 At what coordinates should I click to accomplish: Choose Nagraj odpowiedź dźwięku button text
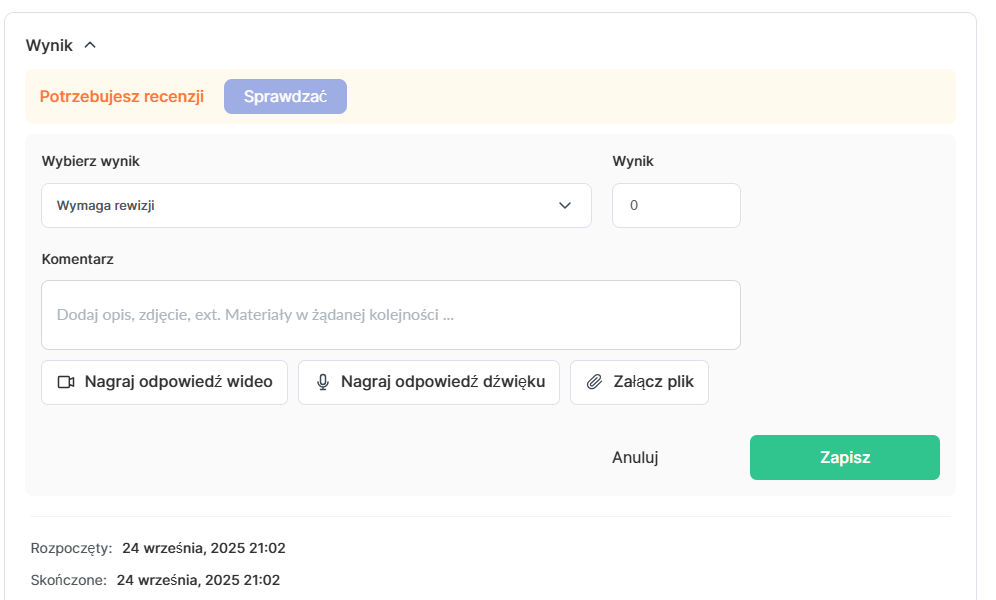pos(442,382)
